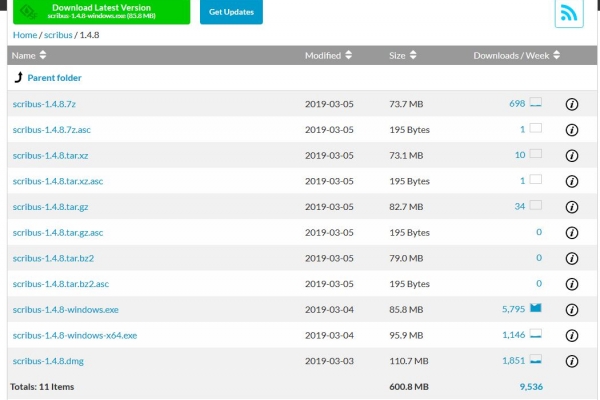Viewport: 600px width, 400px height.
Task: Show info for scribus-1.4.8.tar.xz
Action: point(572,155)
